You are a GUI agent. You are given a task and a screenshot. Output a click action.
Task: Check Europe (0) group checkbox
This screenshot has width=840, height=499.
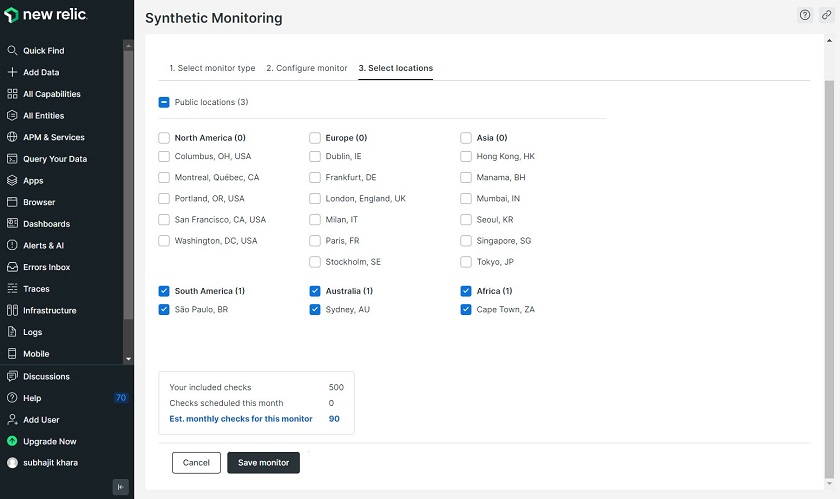315,138
